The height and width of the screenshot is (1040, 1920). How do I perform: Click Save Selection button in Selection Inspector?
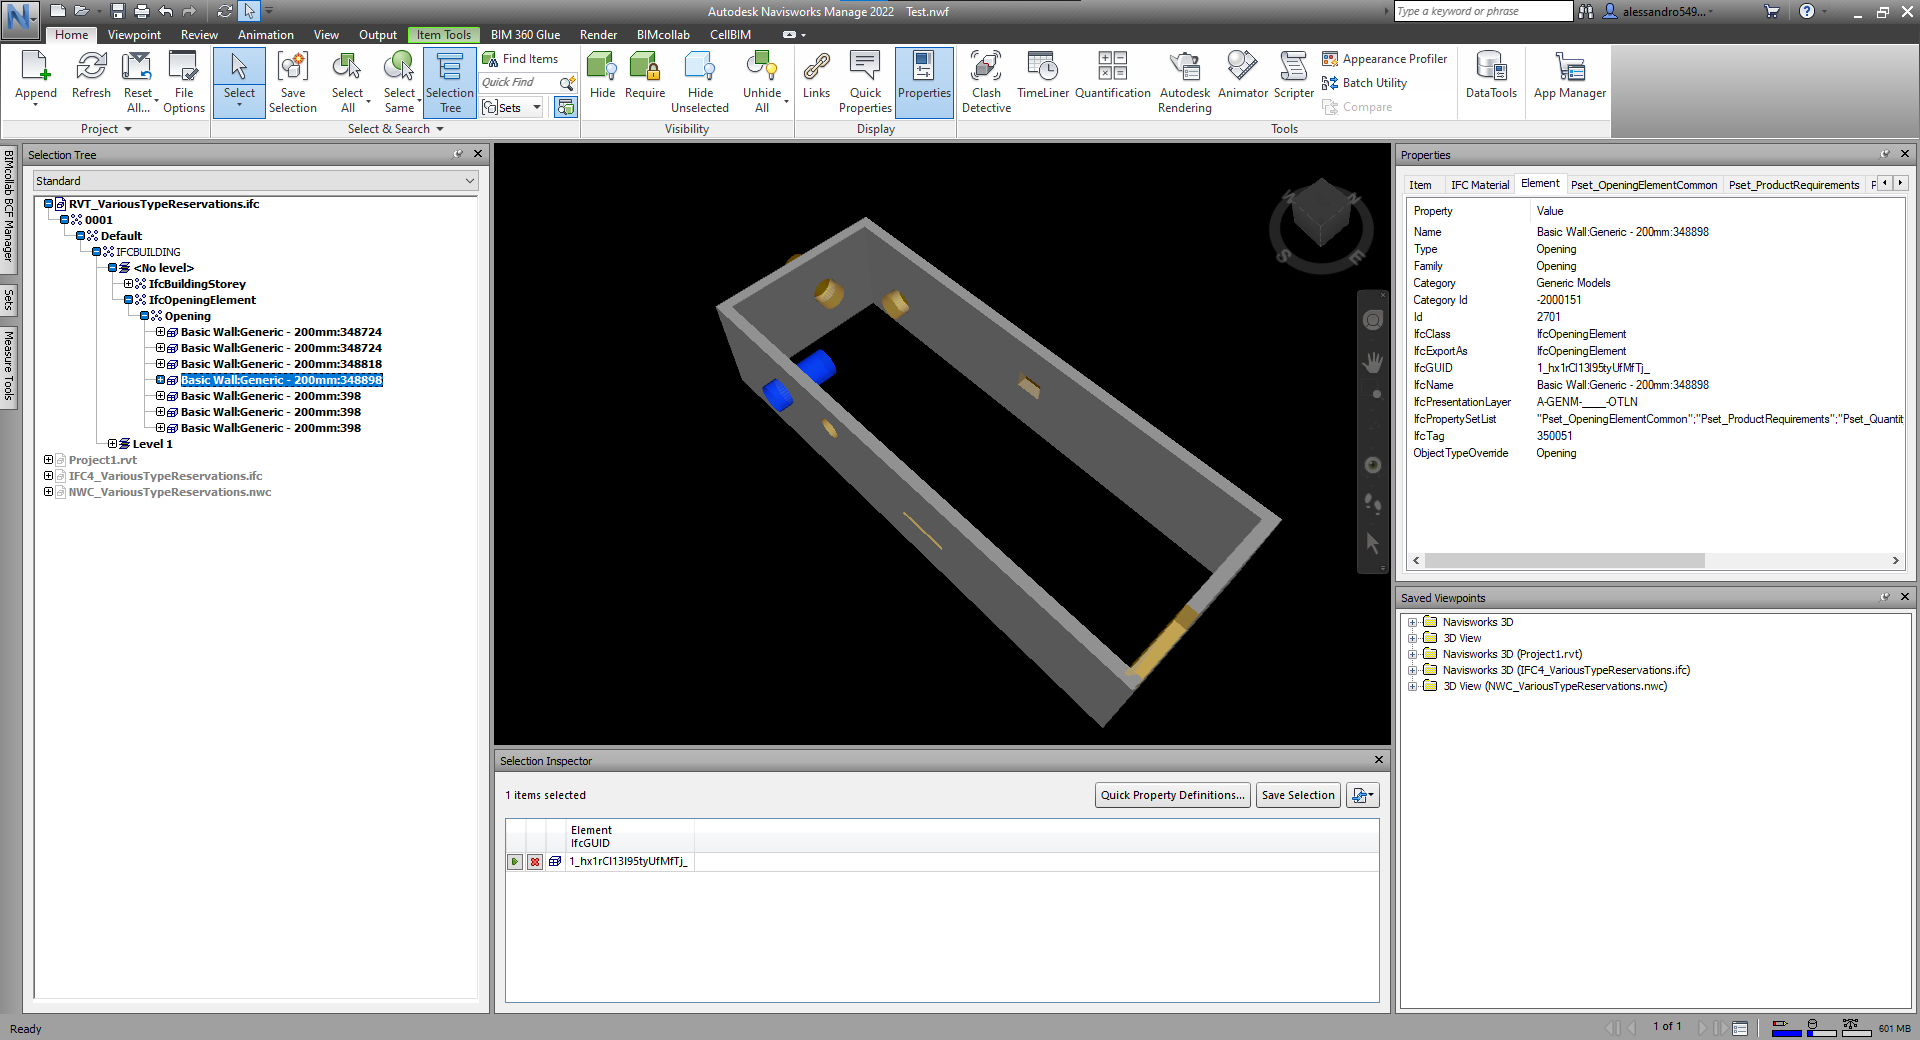click(1298, 795)
